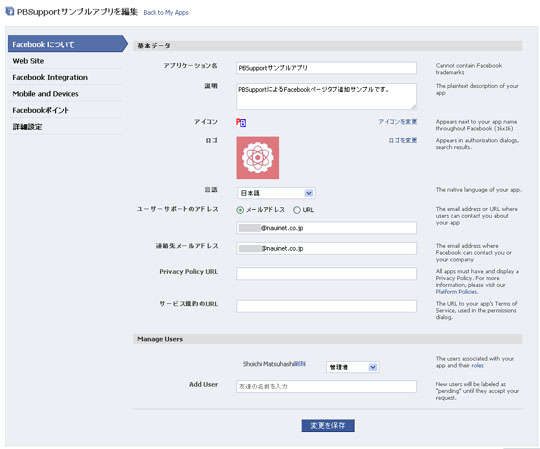540x449 pixels.
Task: Open the 日本語 language dropdown
Action: [x=276, y=193]
